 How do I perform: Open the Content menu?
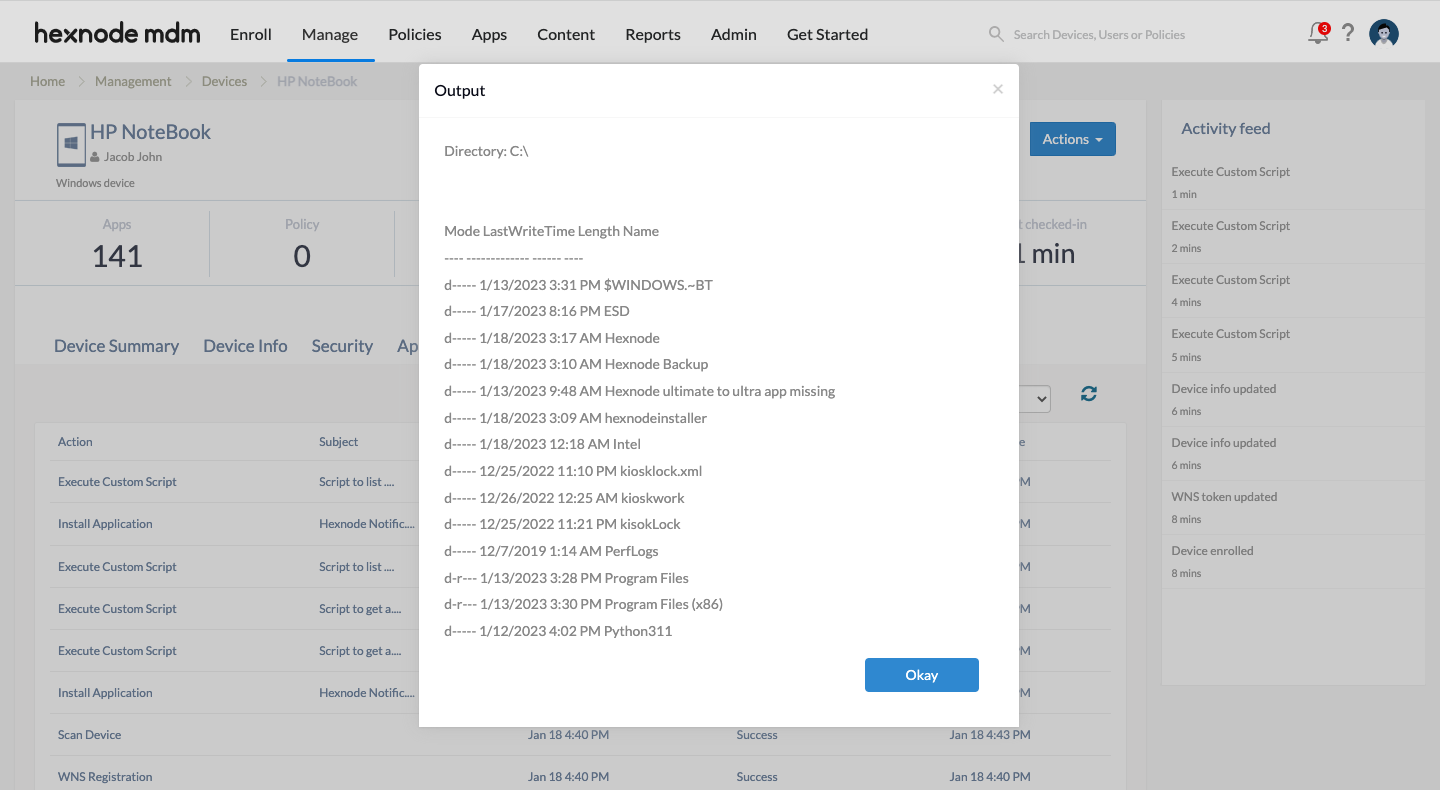(x=566, y=34)
